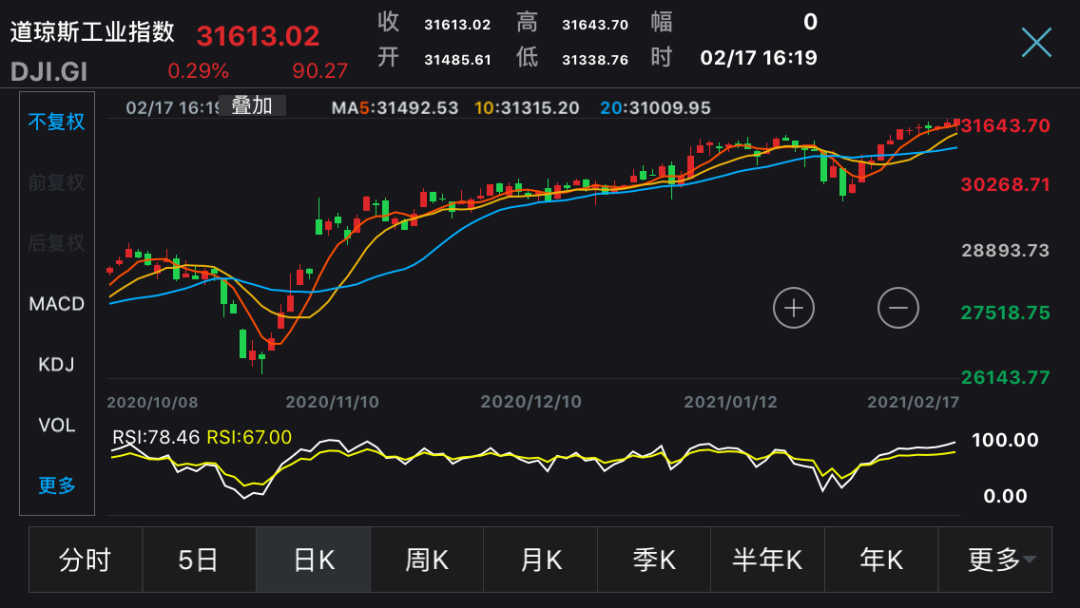Select 前复权 forward-adjusted price mode
Viewport: 1080px width, 608px height.
(56, 182)
